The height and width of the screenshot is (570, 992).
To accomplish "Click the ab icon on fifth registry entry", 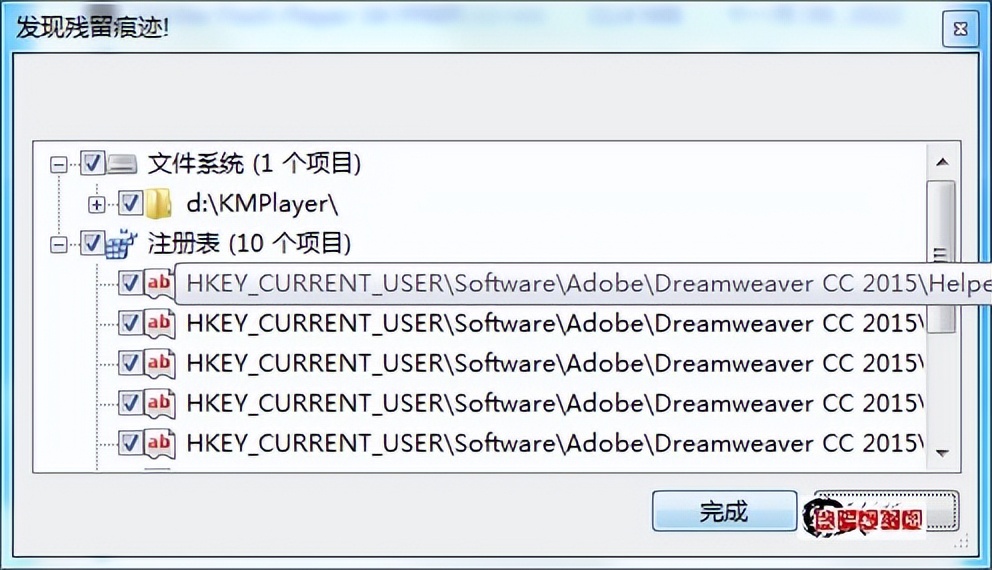I will [x=158, y=443].
